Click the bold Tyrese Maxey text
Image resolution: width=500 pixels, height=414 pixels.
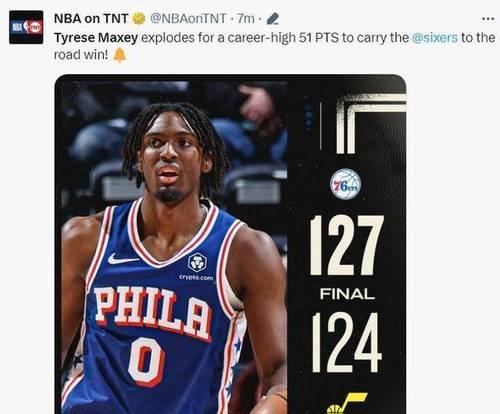(x=96, y=38)
